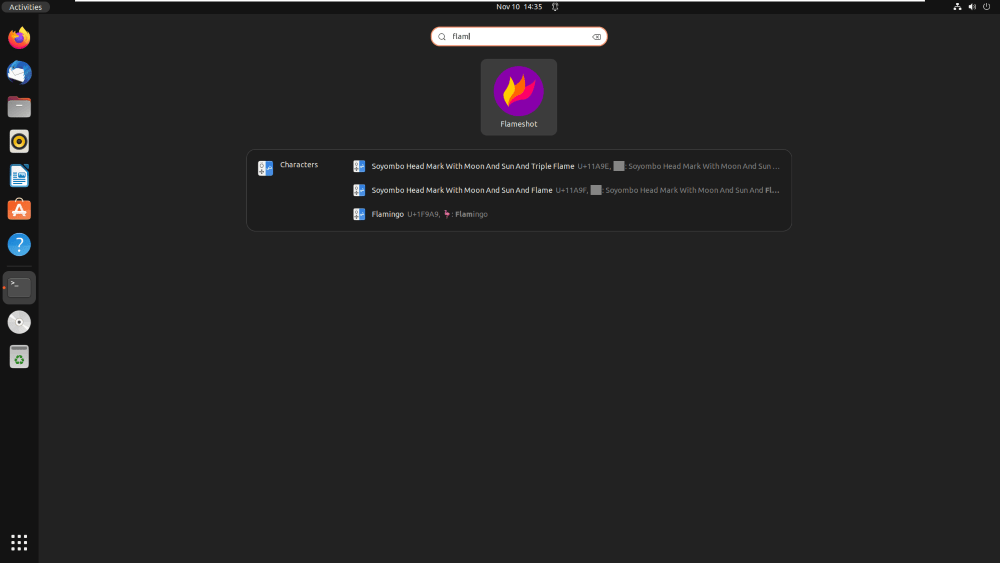Open the power menu in the top bar
This screenshot has width=1000, height=563.
tap(987, 7)
